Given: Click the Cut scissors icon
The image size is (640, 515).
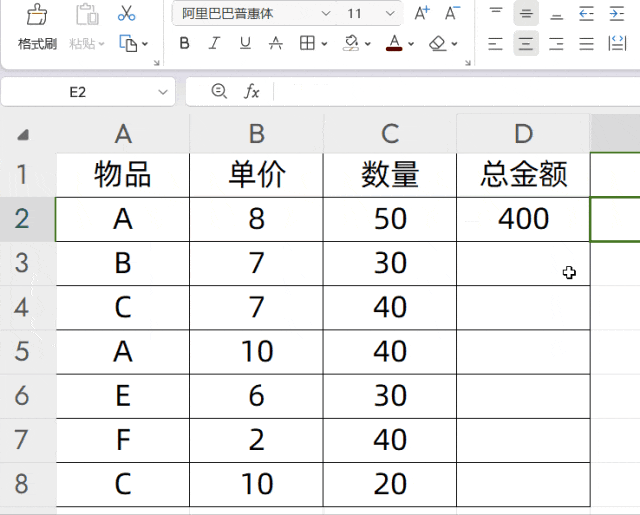Looking at the screenshot, I should coord(126,13).
